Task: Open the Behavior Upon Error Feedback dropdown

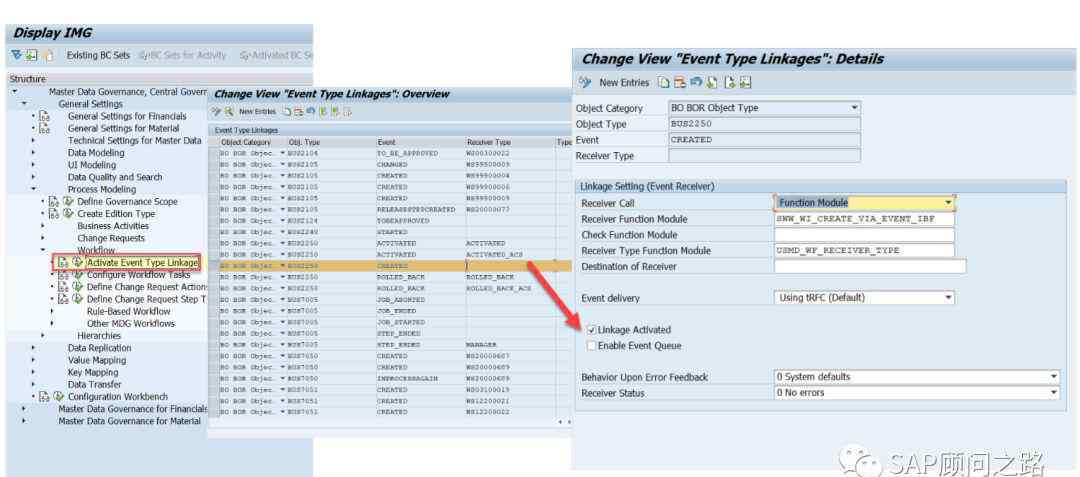Action: (x=1053, y=377)
